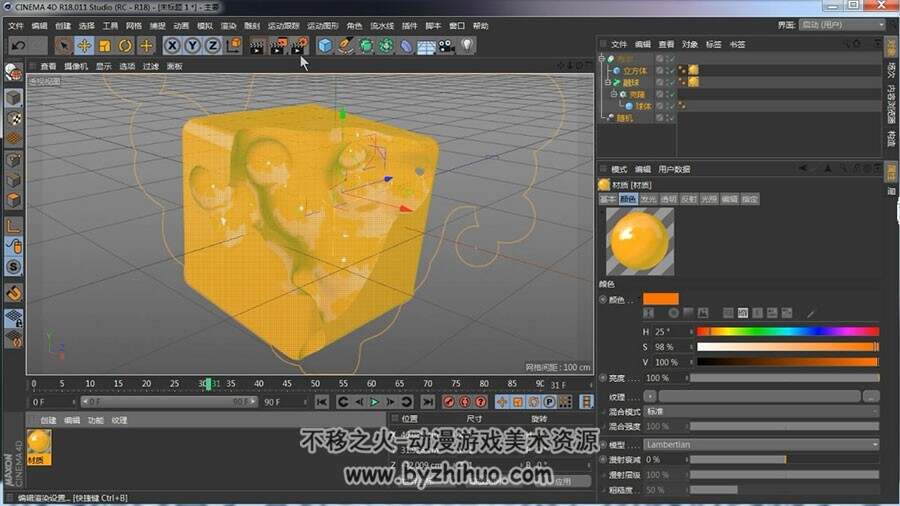
Task: Toggle the enable checkmark for 融球 object
Action: pyautogui.click(x=670, y=82)
